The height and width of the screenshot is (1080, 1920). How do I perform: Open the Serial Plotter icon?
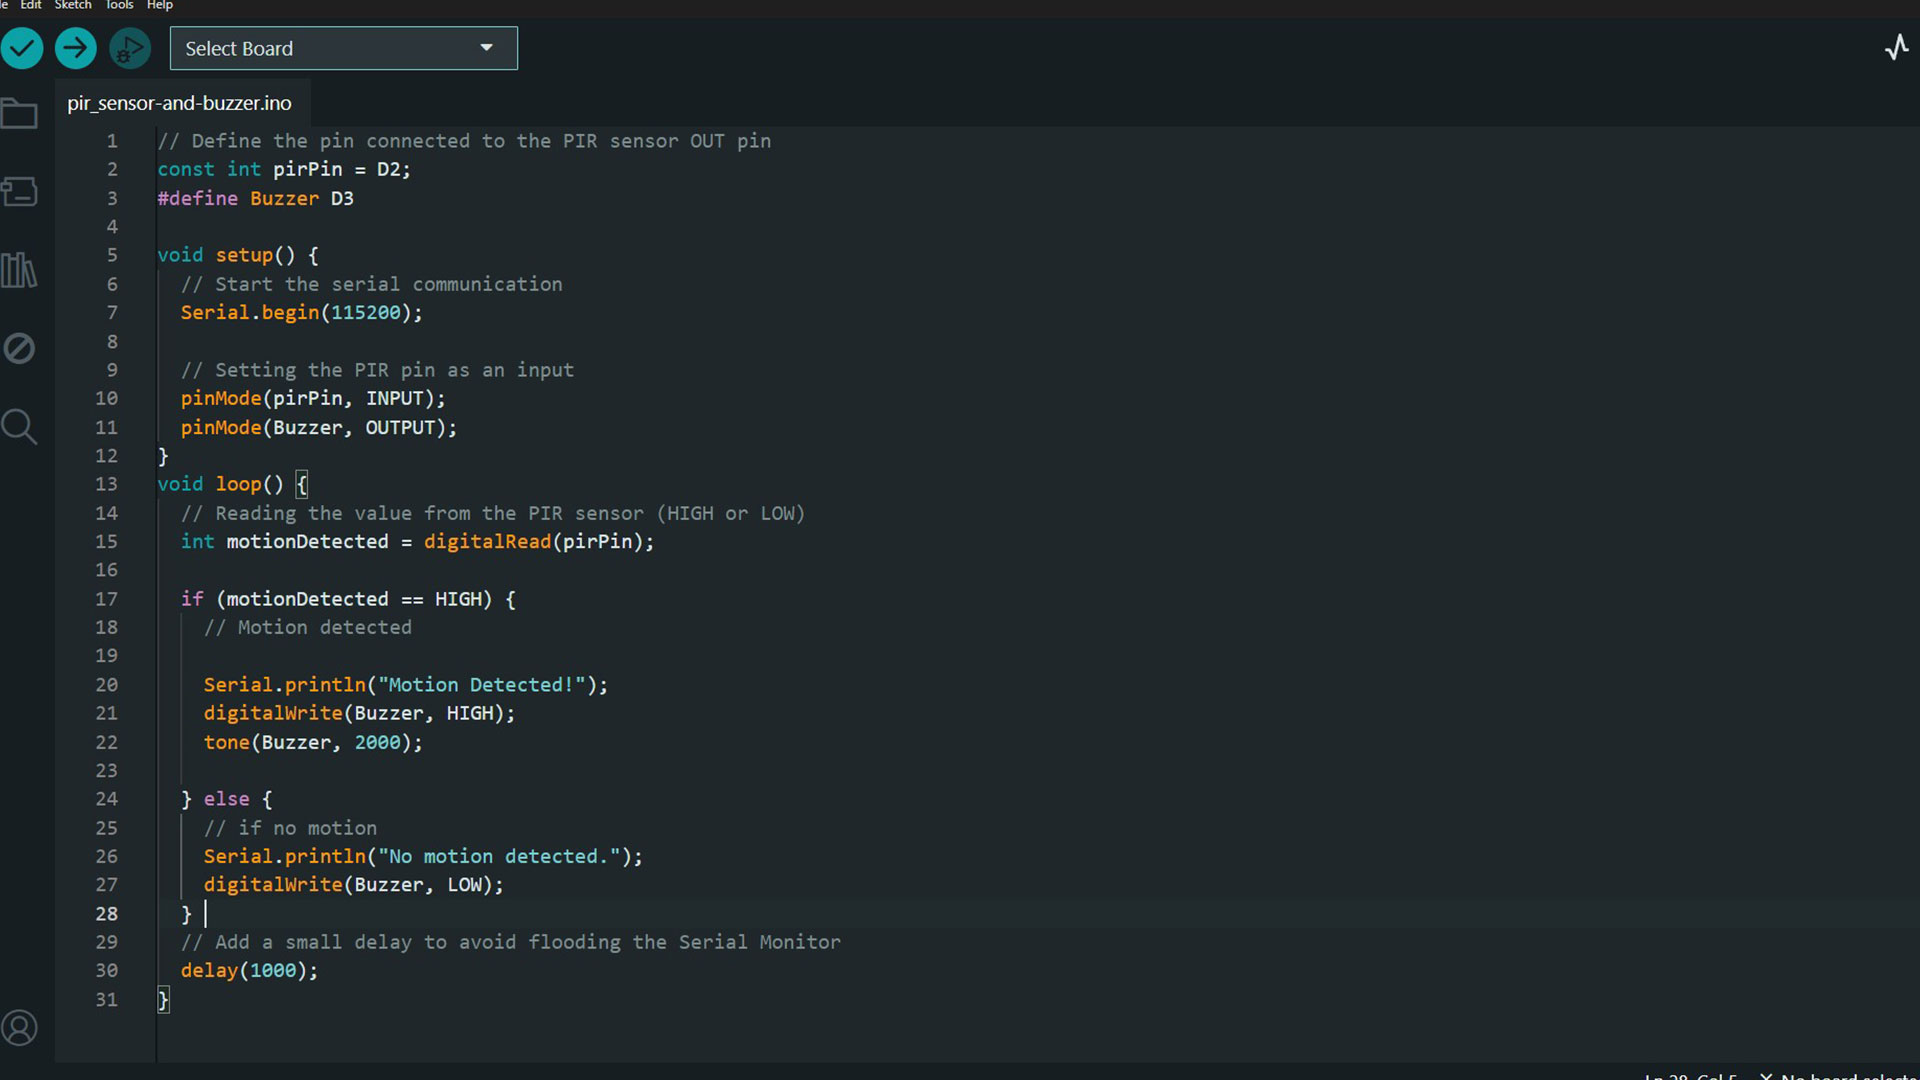click(1897, 47)
